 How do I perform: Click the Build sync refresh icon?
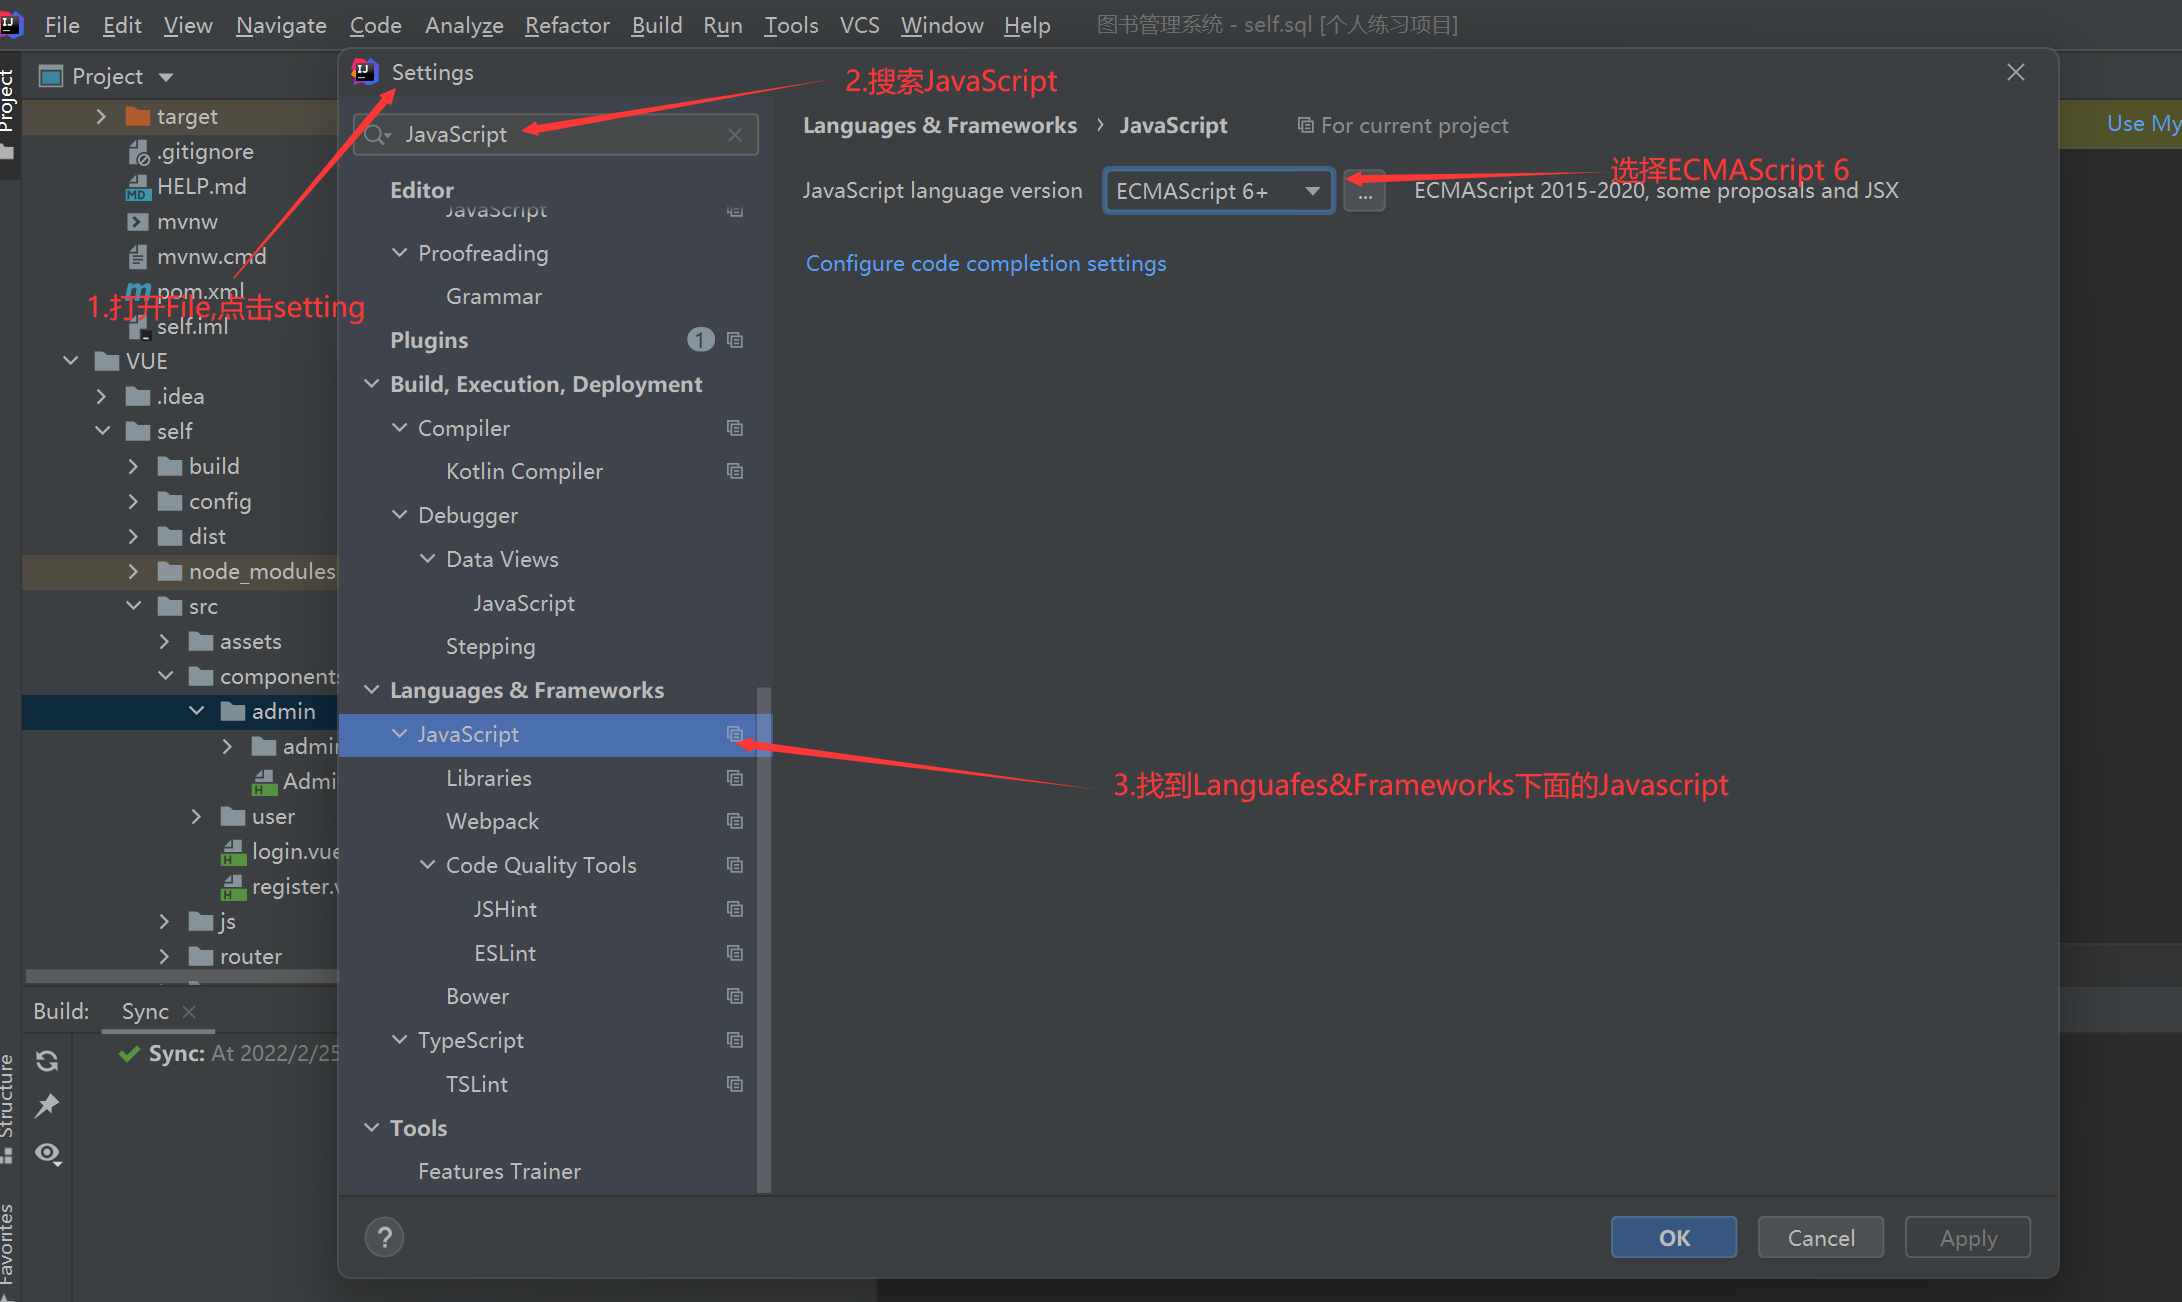(x=47, y=1061)
